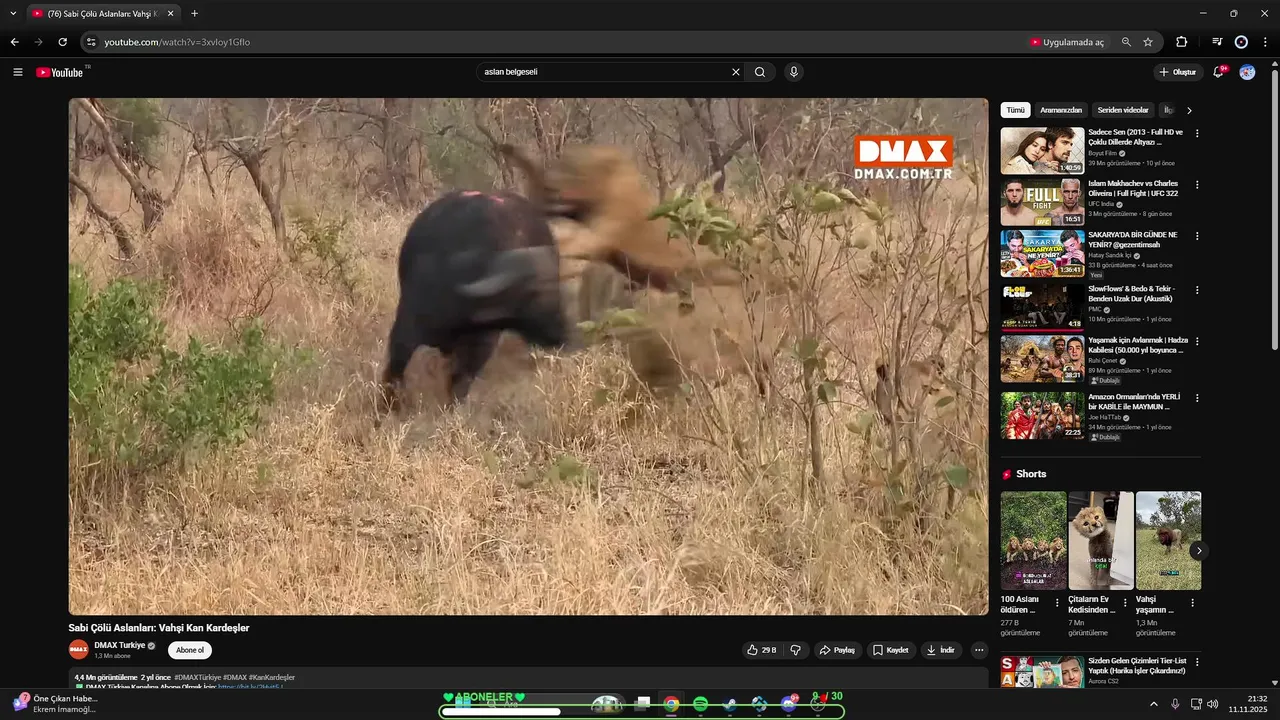Show more filter chips with right chevron
Image resolution: width=1280 pixels, height=720 pixels.
point(1189,110)
